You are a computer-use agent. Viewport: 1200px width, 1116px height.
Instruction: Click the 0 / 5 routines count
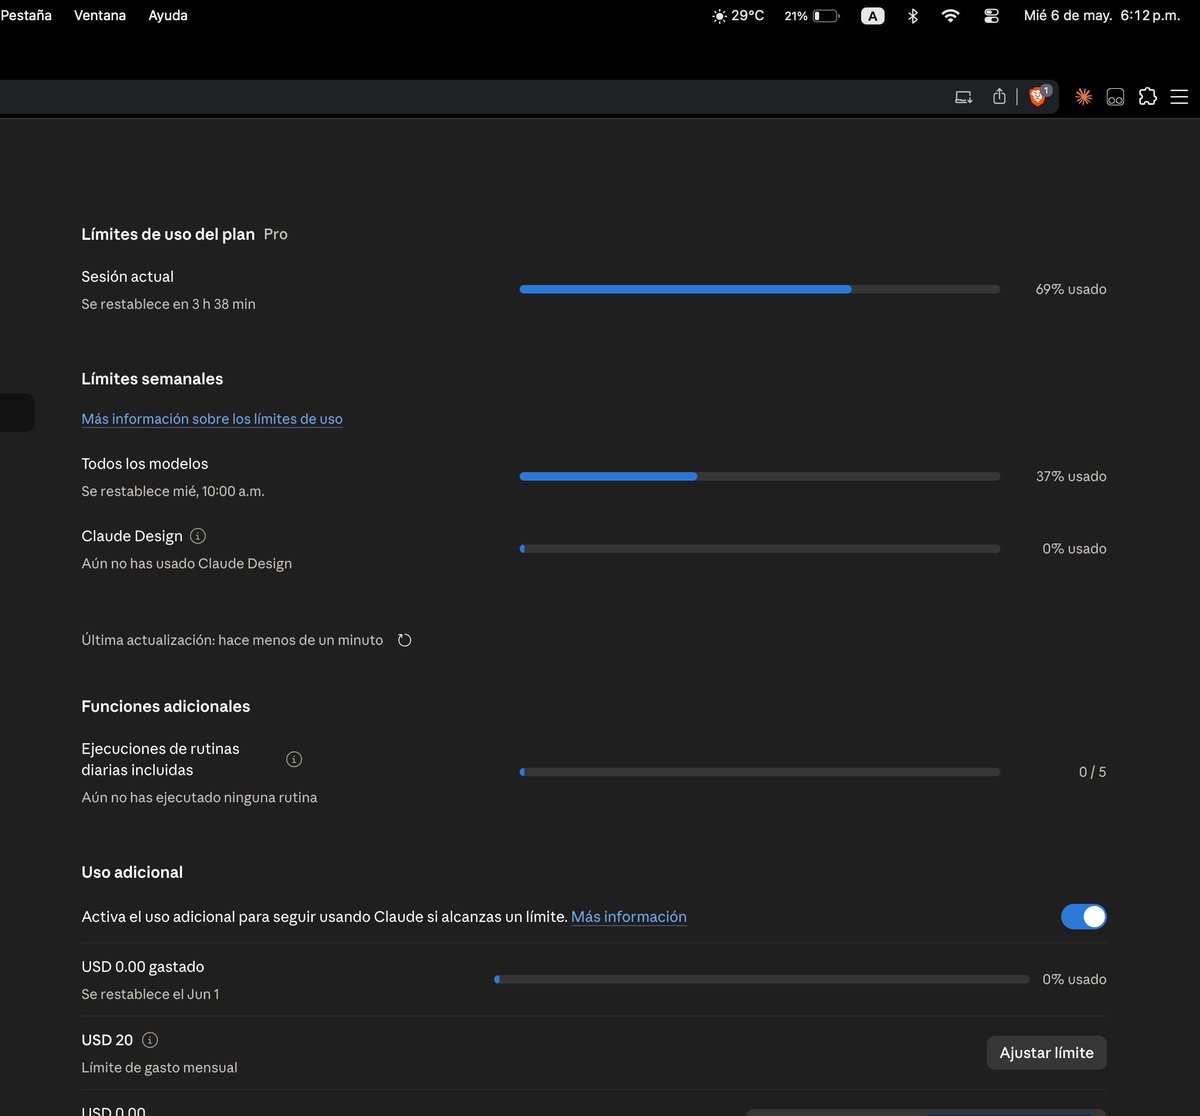(x=1092, y=772)
